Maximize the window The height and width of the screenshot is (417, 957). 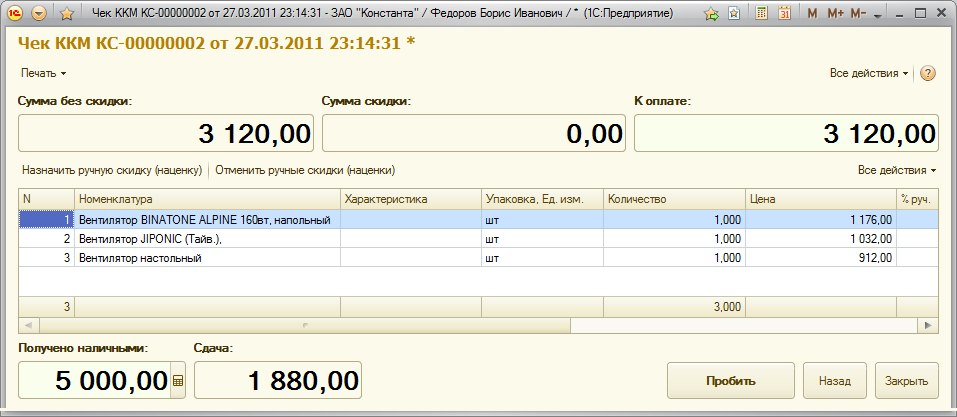(920, 13)
